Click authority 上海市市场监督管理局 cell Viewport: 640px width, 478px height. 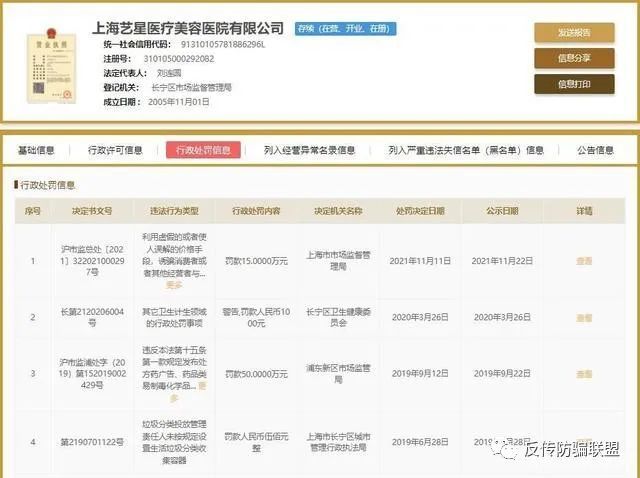pyautogui.click(x=338, y=261)
